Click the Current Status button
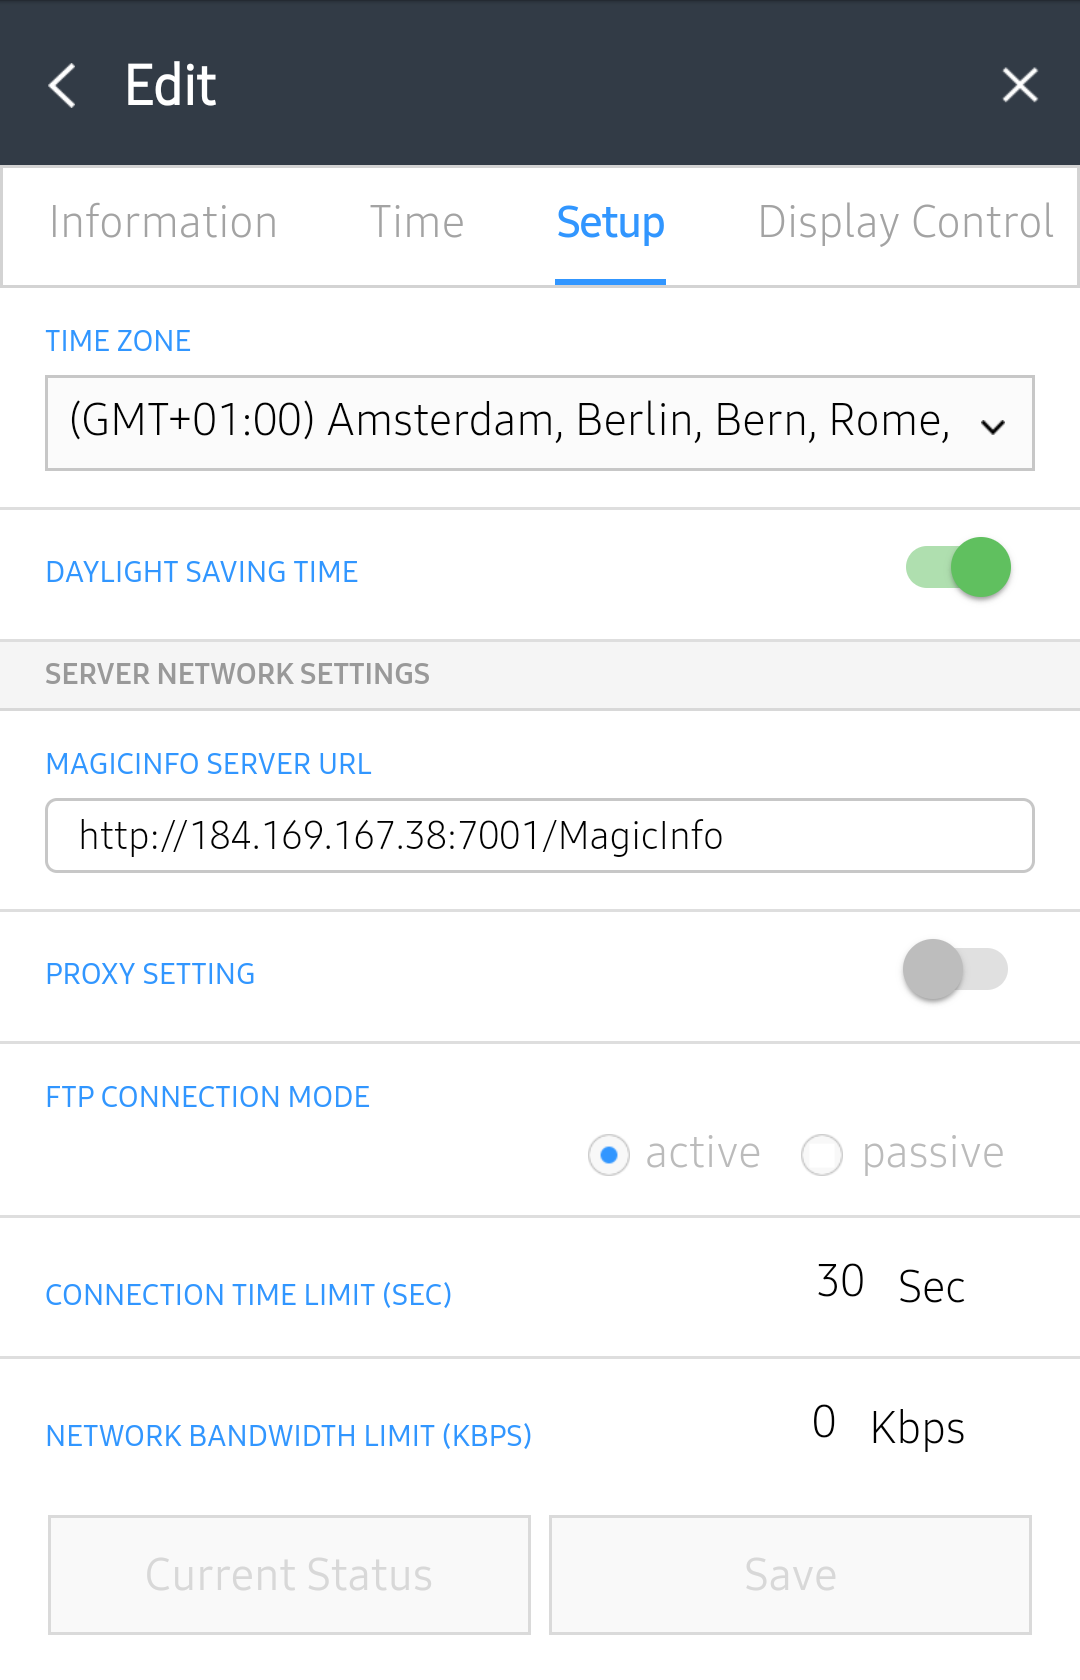This screenshot has width=1080, height=1680. click(288, 1574)
